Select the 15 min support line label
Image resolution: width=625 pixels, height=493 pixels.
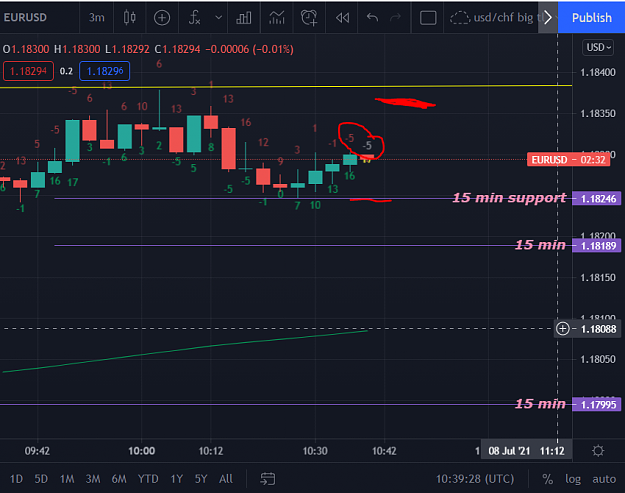tap(509, 198)
